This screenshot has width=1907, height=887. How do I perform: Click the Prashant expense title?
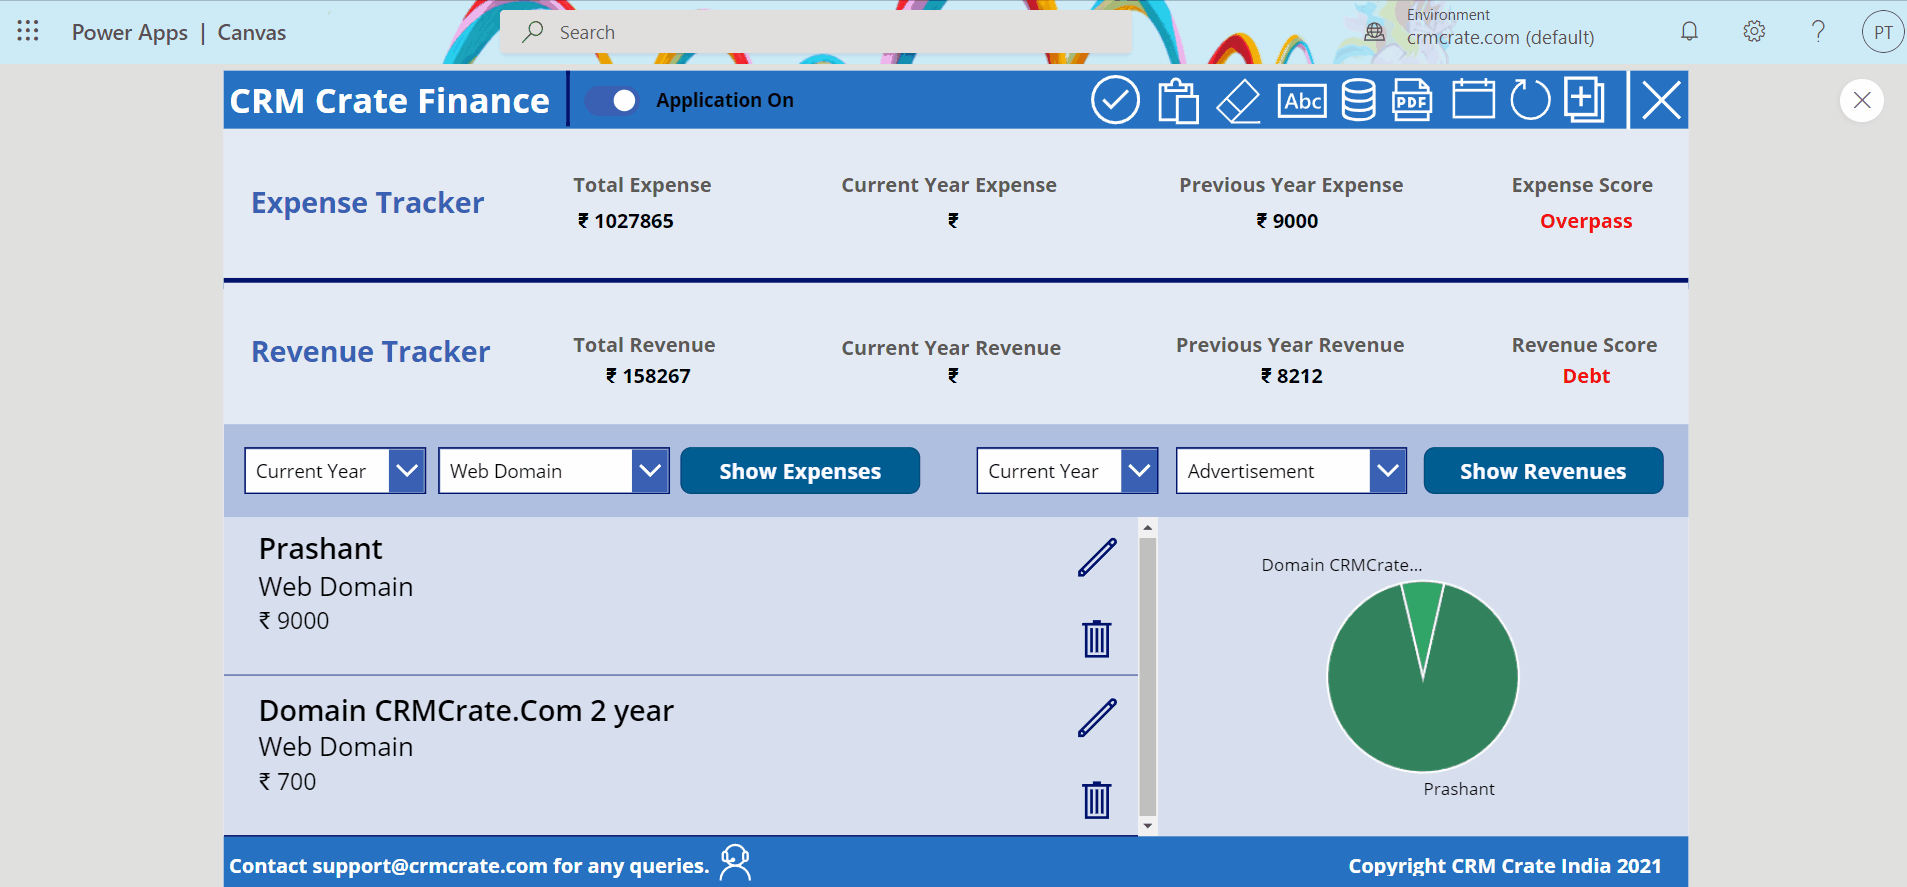pos(320,549)
